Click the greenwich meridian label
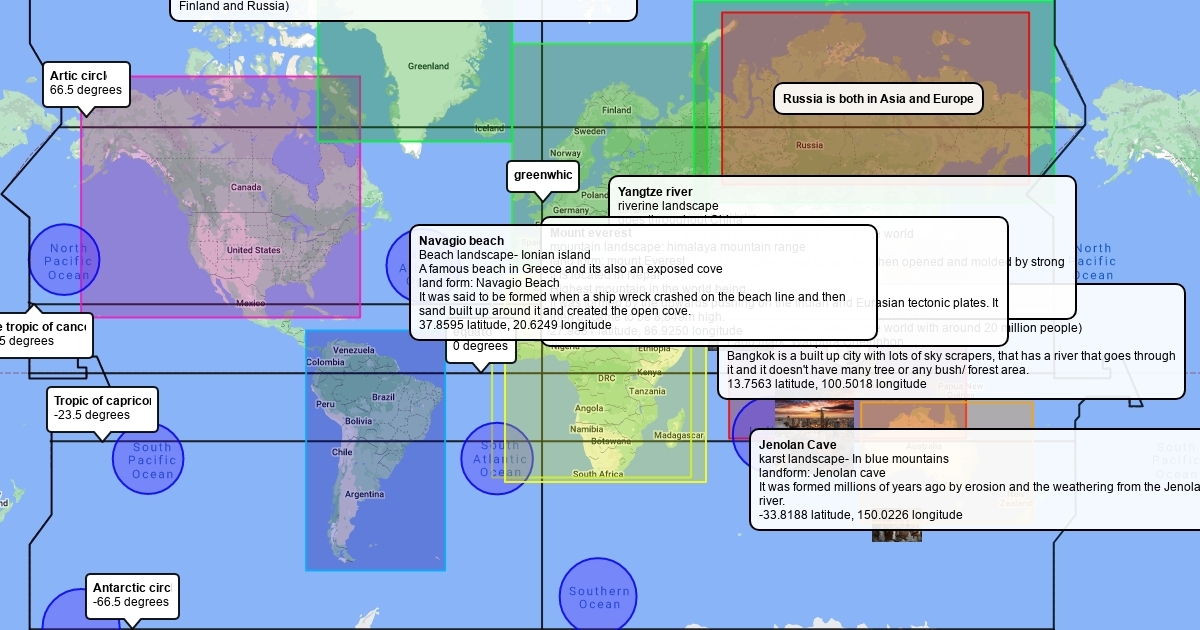The width and height of the screenshot is (1200, 630). click(542, 176)
